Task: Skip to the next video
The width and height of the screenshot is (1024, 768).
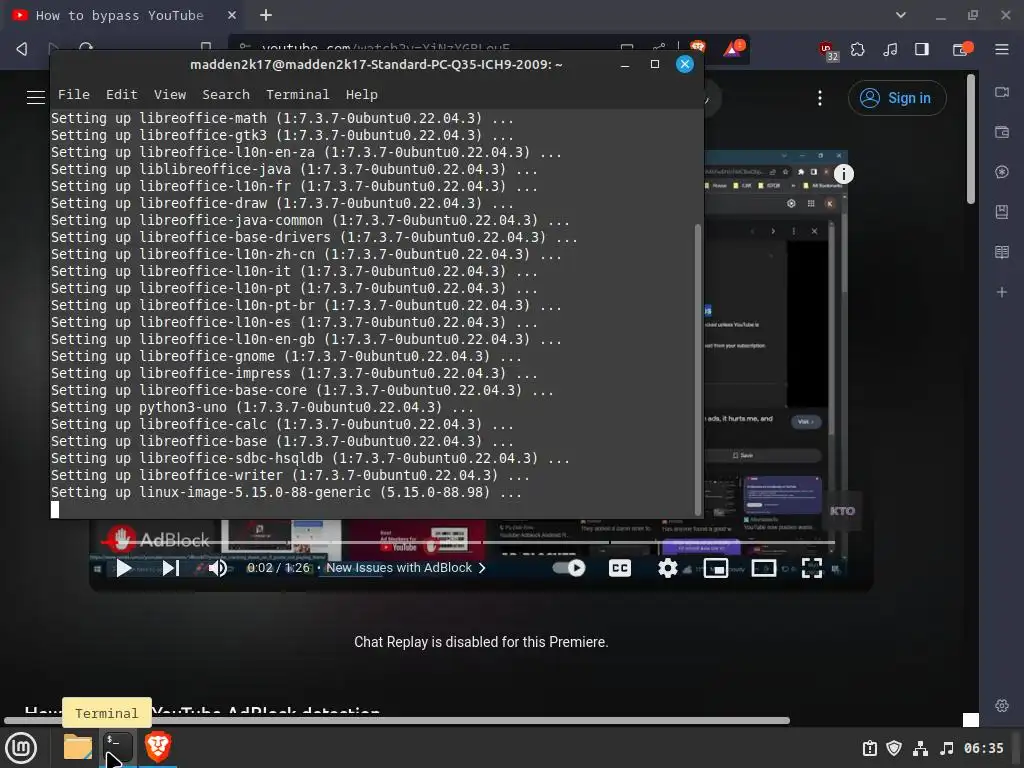Action: [170, 568]
